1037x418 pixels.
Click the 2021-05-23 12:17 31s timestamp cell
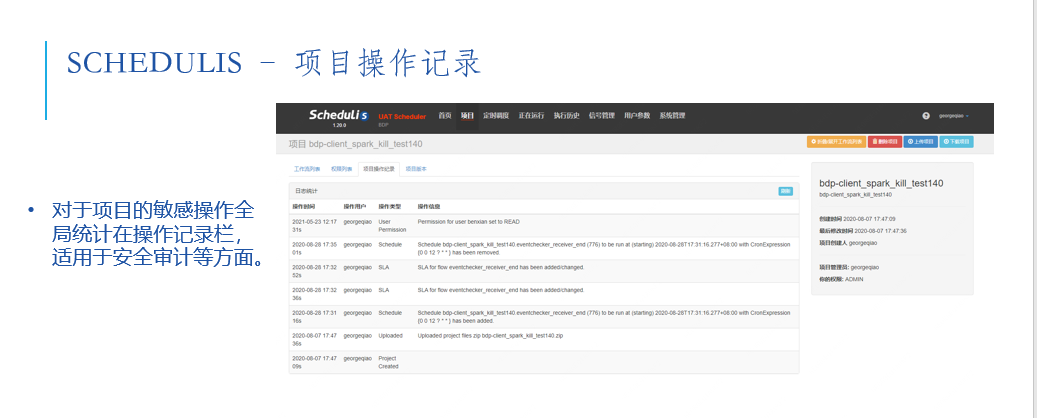pyautogui.click(x=315, y=226)
